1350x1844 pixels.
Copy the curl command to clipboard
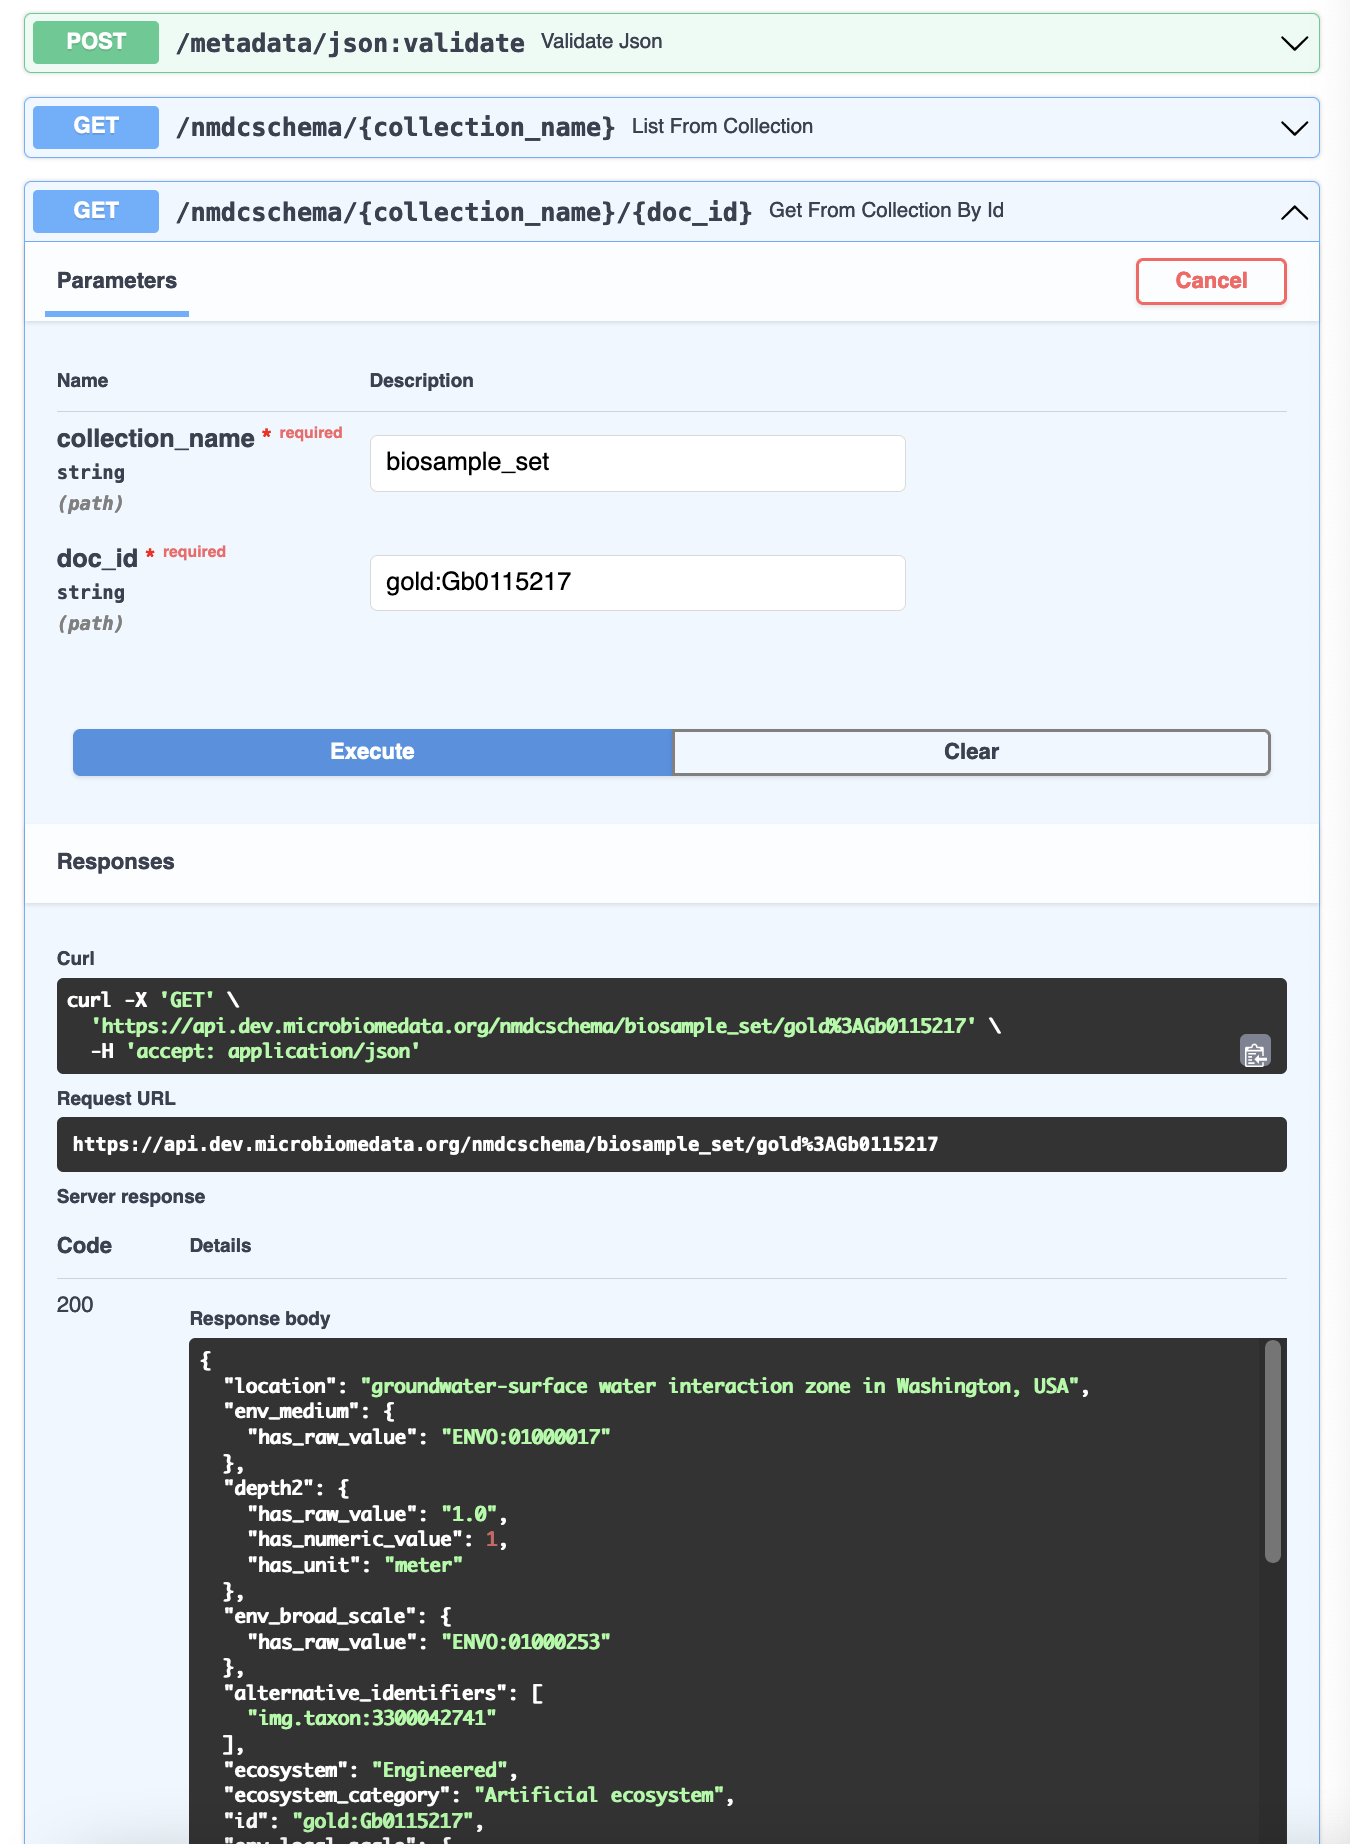1255,1052
